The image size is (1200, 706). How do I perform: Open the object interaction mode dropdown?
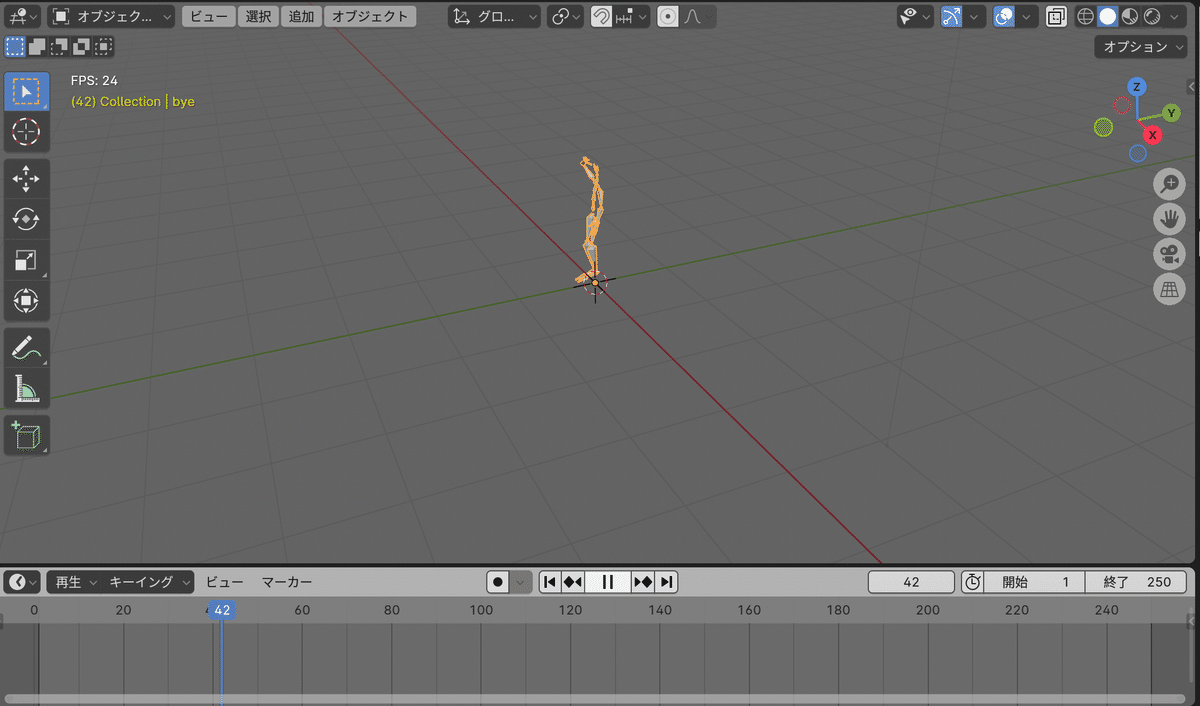pos(110,16)
